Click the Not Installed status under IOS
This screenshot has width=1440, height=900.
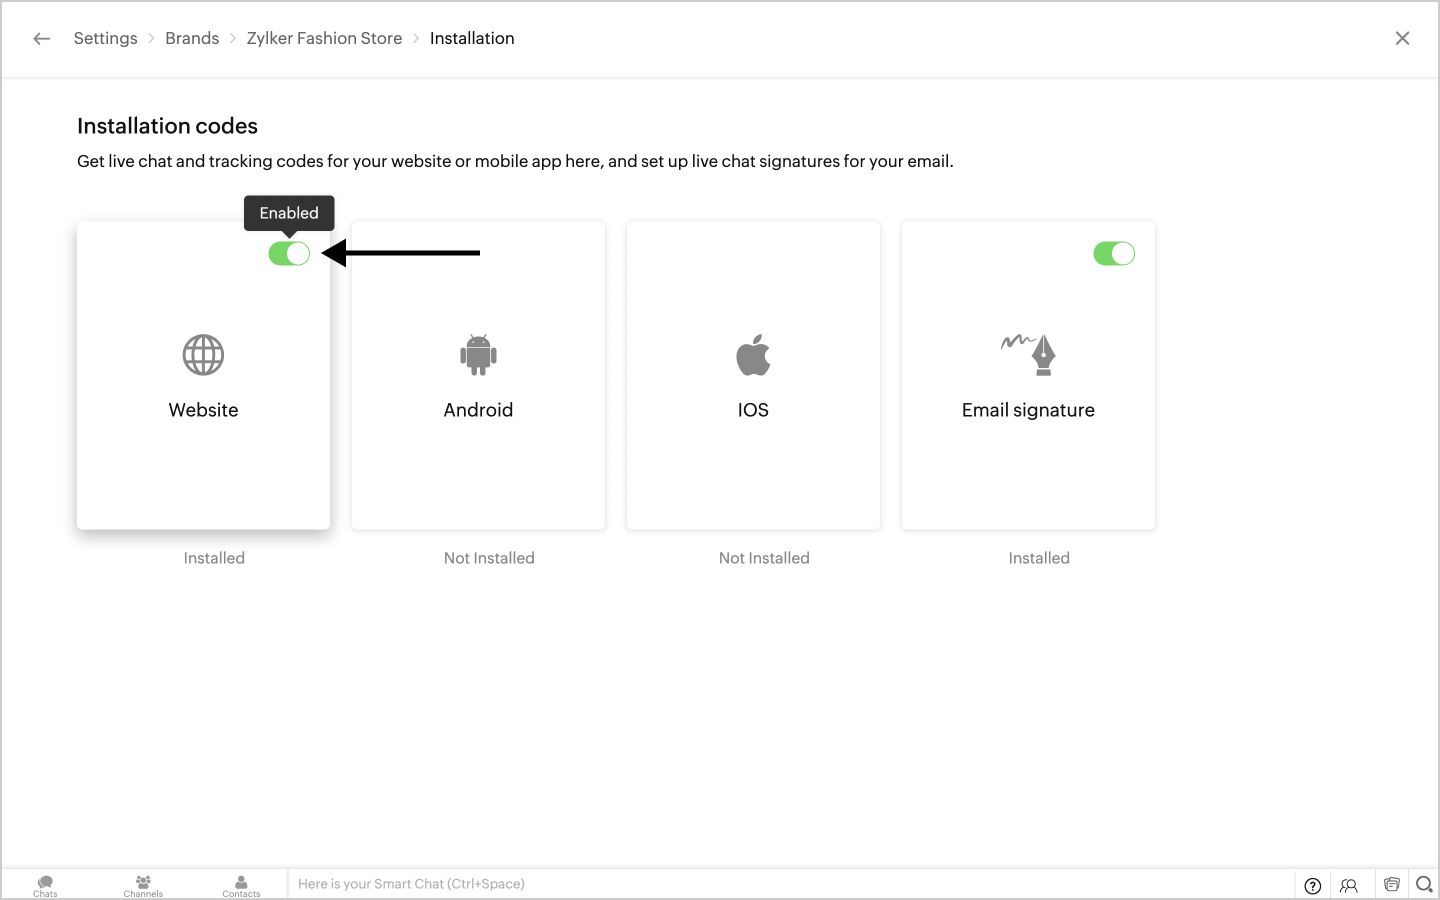coord(764,558)
